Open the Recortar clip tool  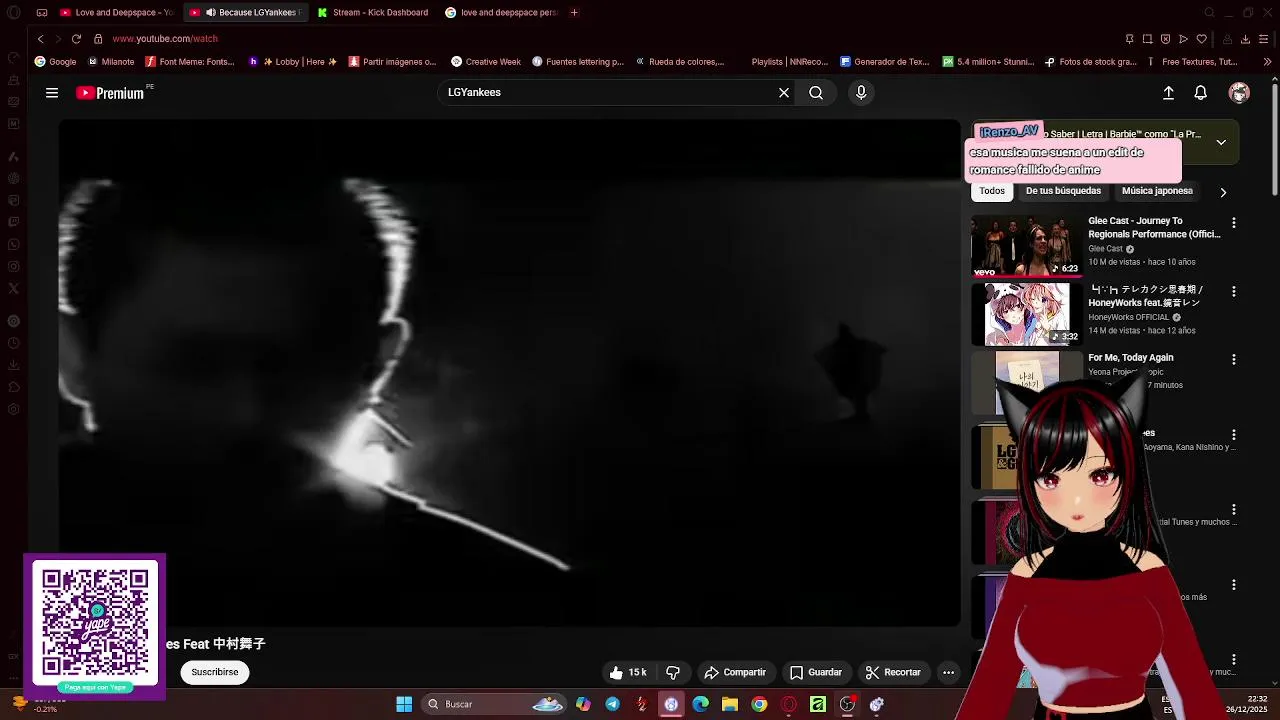pos(893,672)
